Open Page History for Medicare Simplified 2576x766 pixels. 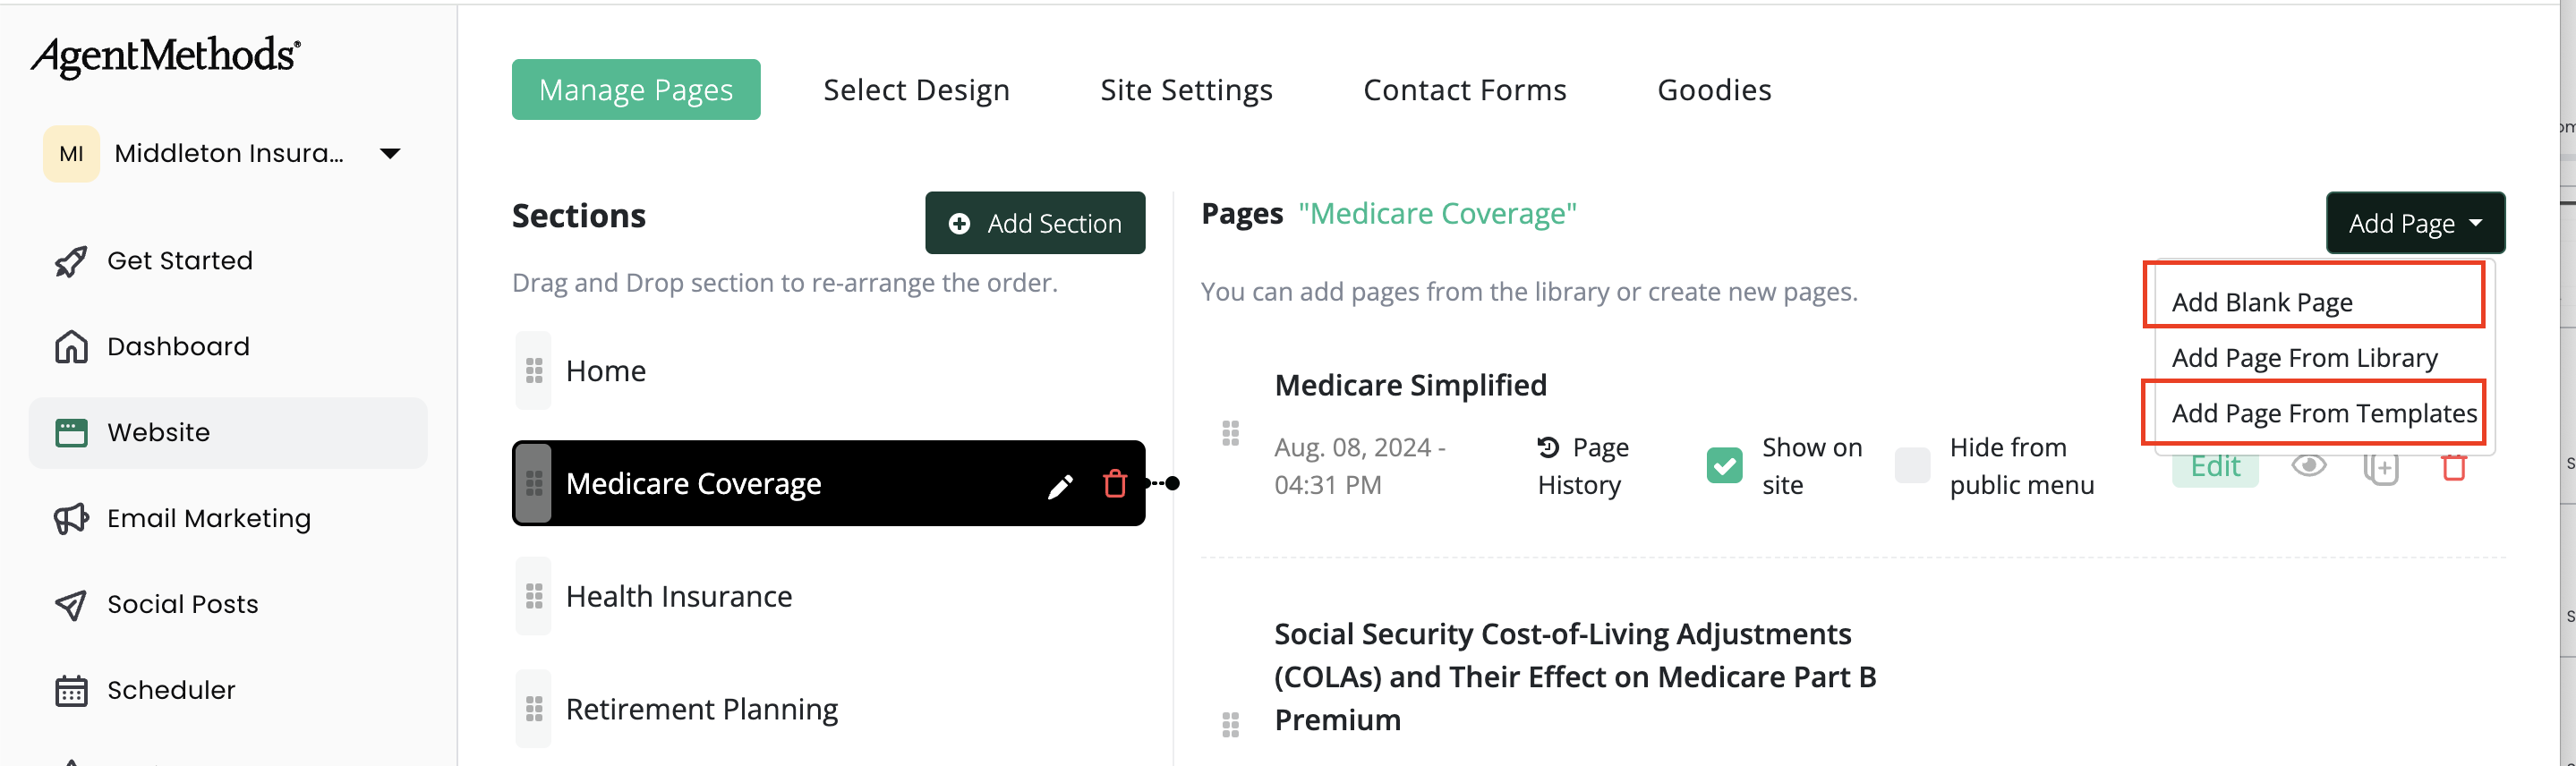tap(1582, 466)
